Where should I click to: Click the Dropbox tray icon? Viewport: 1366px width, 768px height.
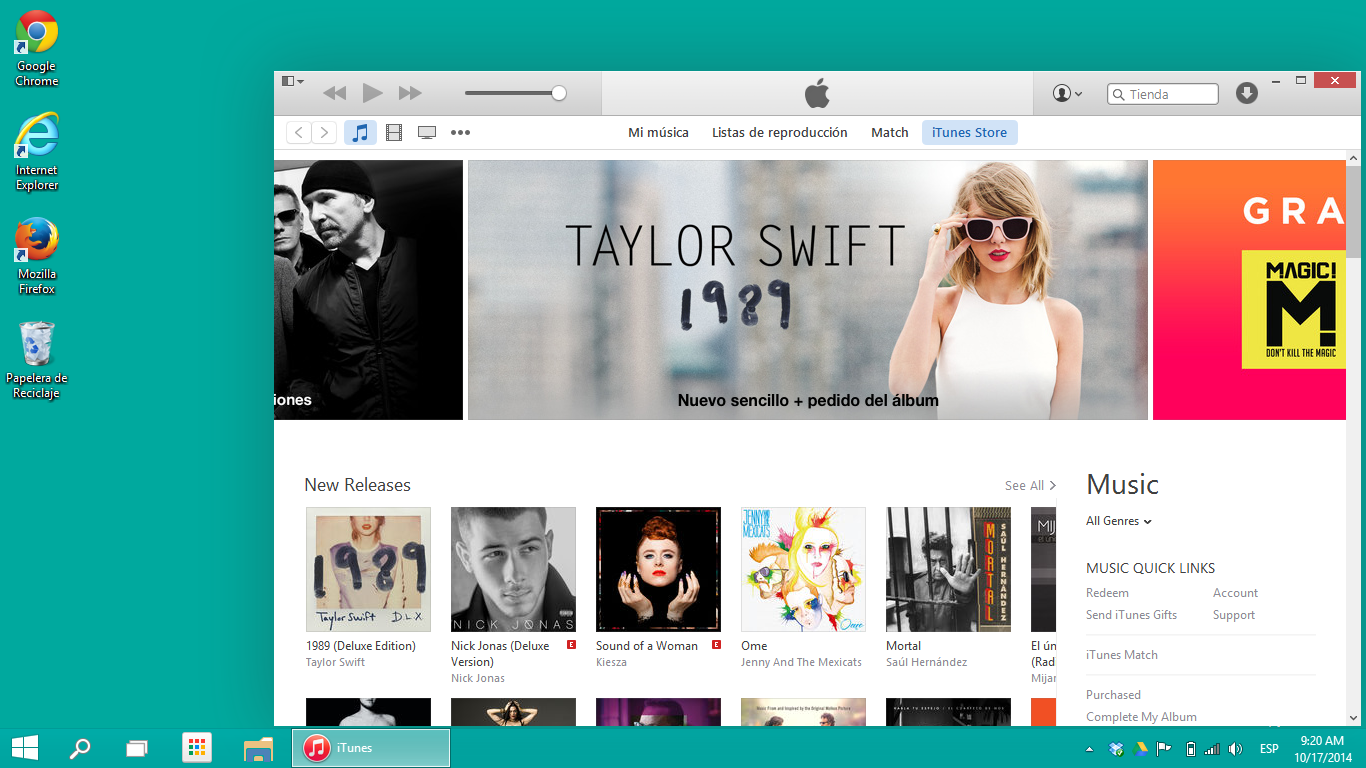(1116, 749)
